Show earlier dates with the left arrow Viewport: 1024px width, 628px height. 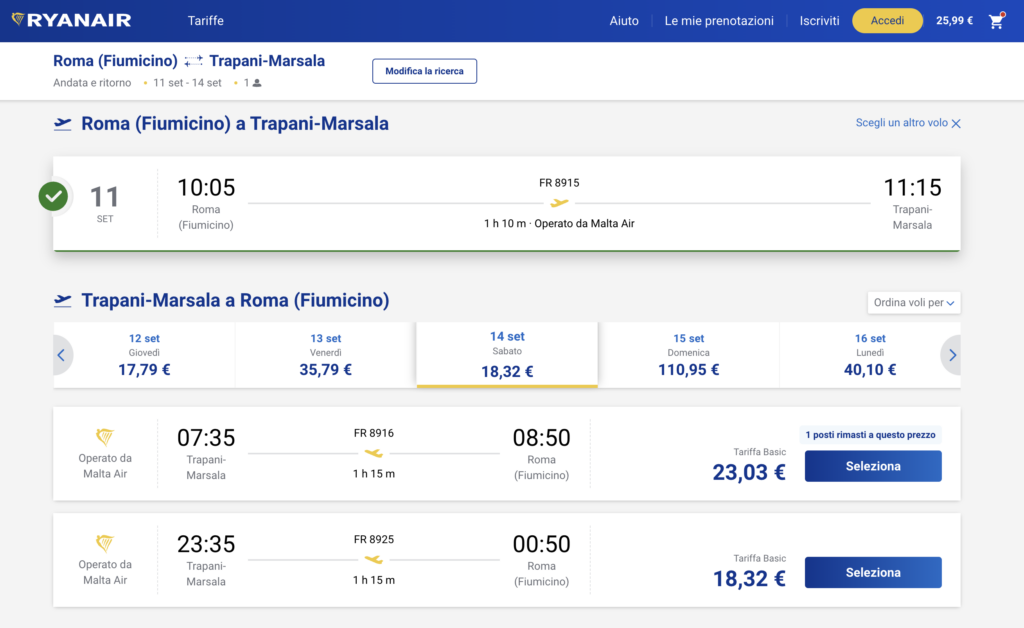point(61,355)
